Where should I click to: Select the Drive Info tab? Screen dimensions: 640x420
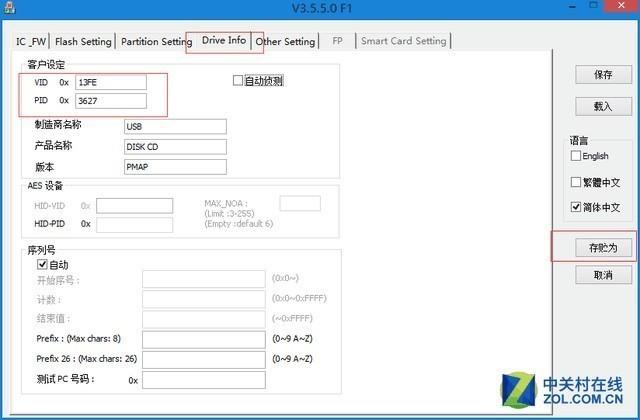pyautogui.click(x=224, y=40)
